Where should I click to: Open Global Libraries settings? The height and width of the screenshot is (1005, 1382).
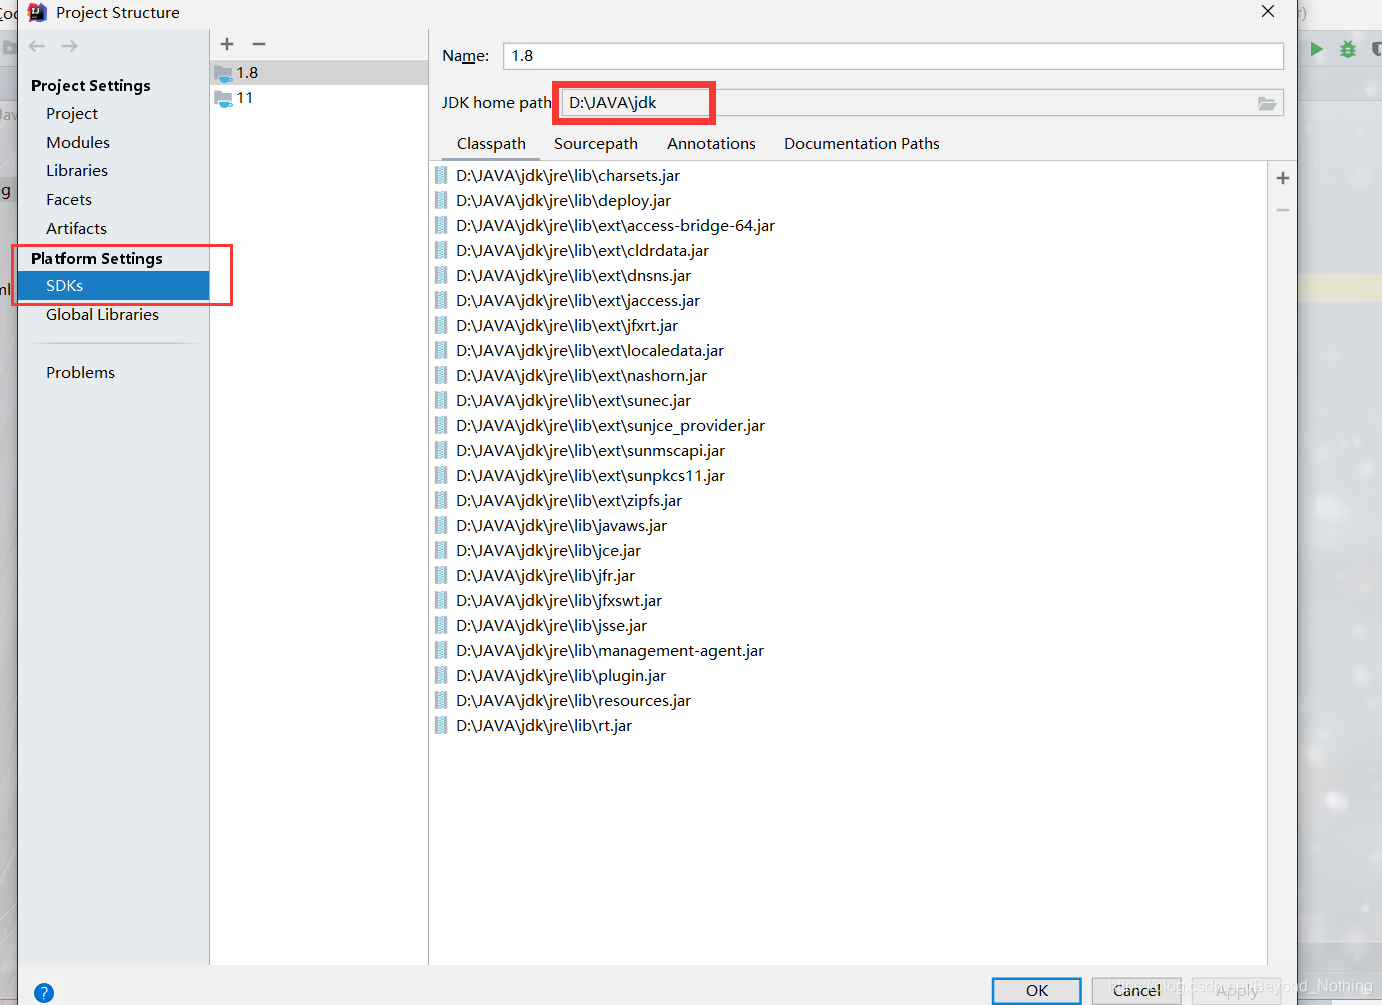point(102,314)
